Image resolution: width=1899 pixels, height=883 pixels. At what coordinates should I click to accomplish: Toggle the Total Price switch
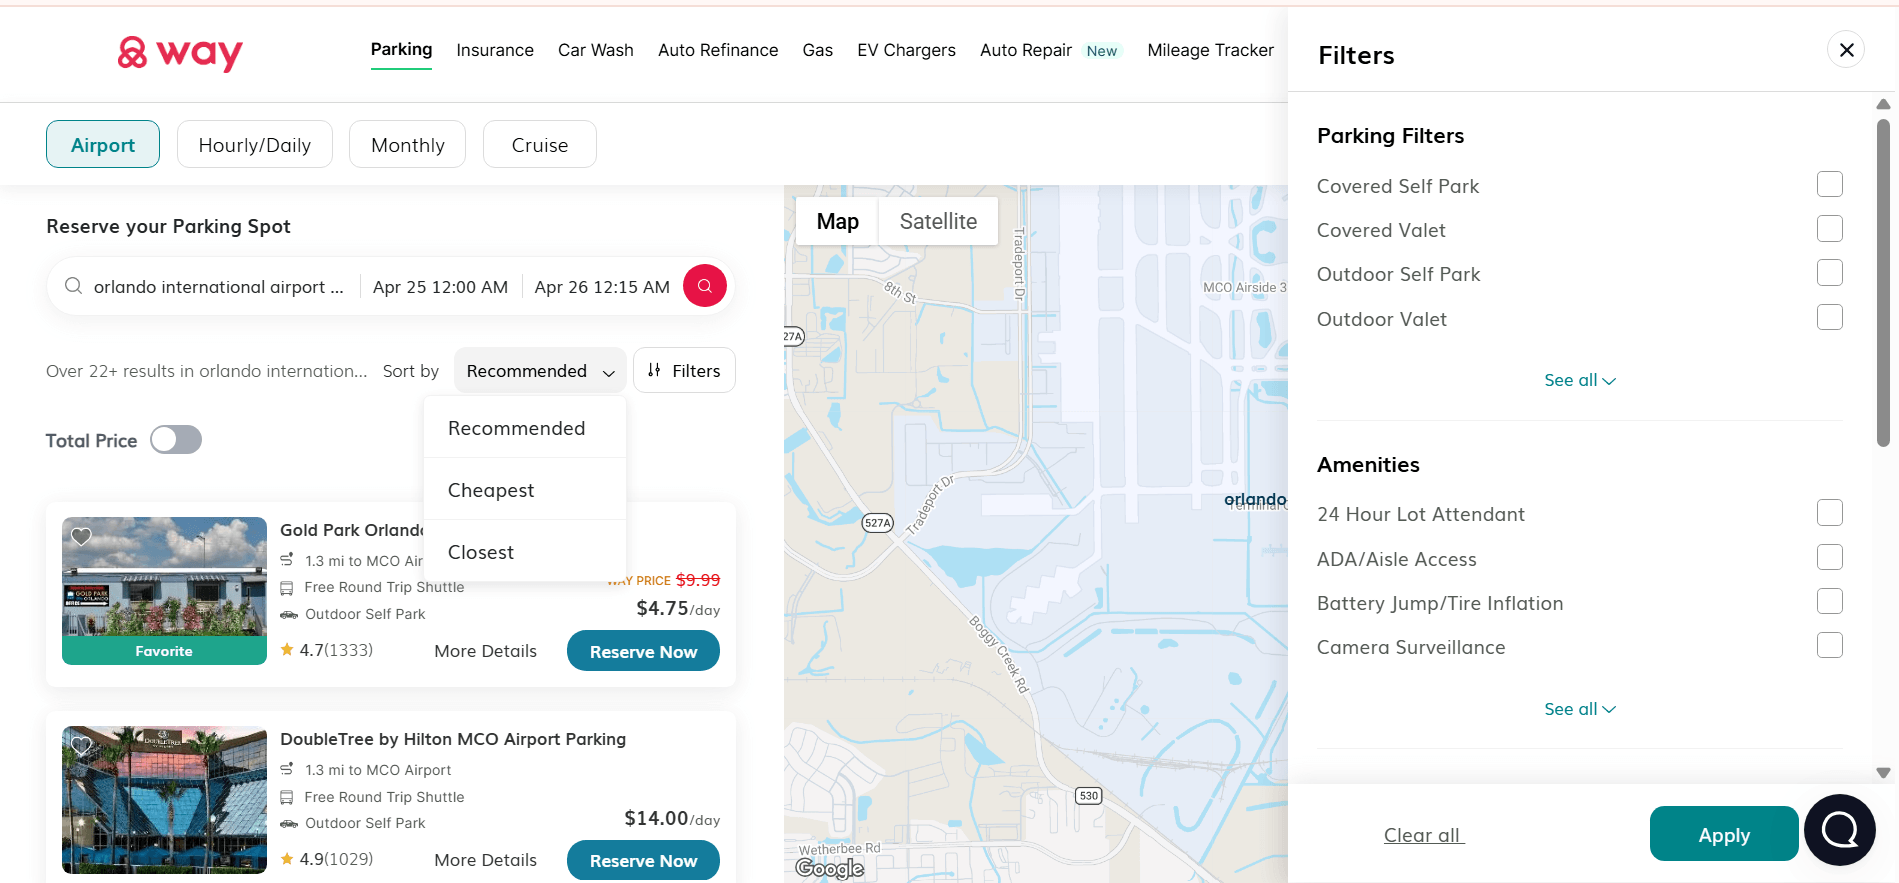pos(176,440)
